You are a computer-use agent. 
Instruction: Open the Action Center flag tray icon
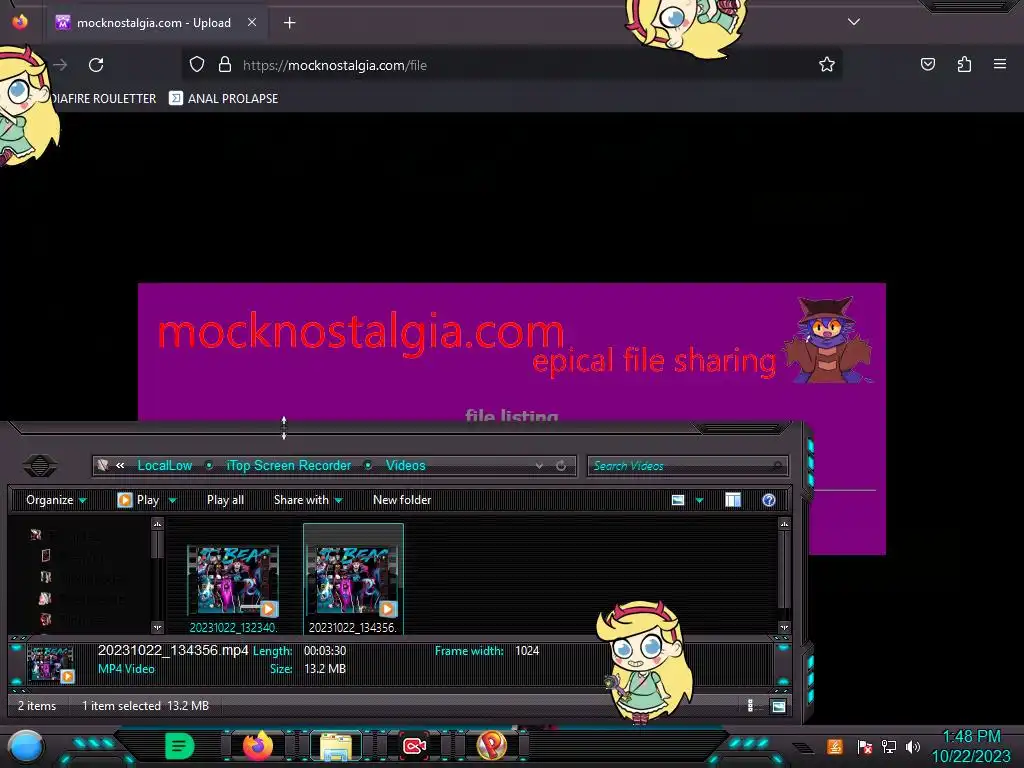click(x=864, y=746)
